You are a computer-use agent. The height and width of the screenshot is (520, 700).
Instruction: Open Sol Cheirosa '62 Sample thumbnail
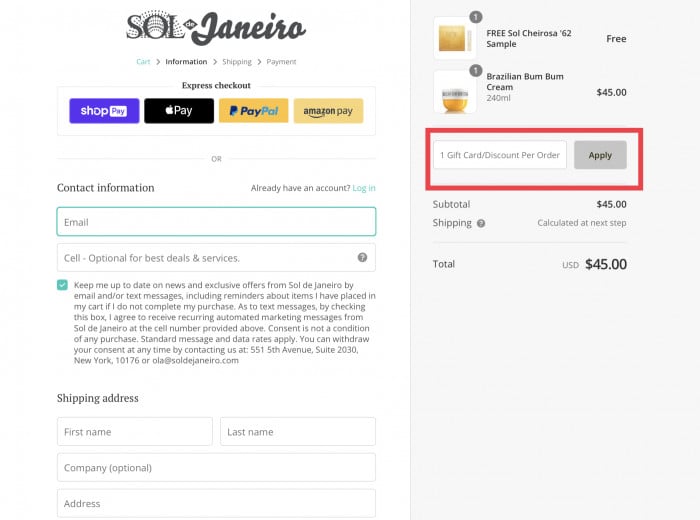454,38
